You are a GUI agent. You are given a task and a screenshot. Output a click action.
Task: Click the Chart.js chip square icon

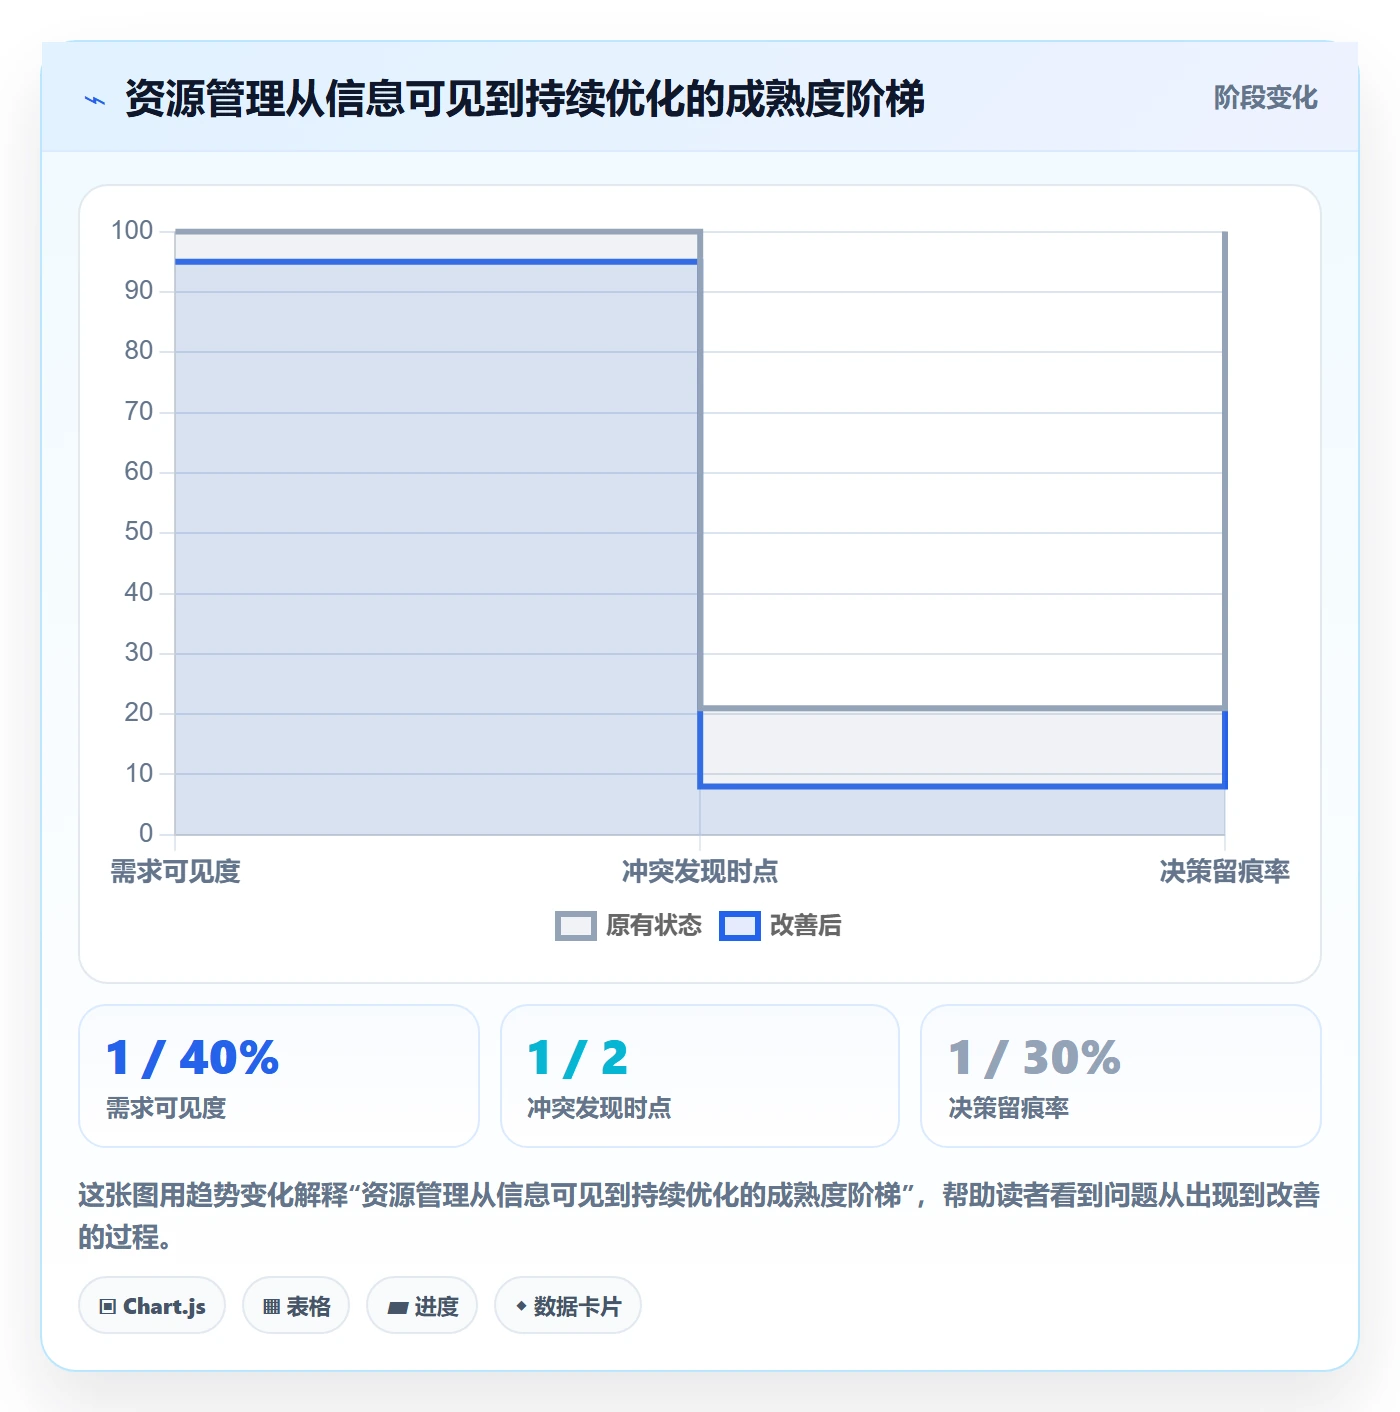108,1307
